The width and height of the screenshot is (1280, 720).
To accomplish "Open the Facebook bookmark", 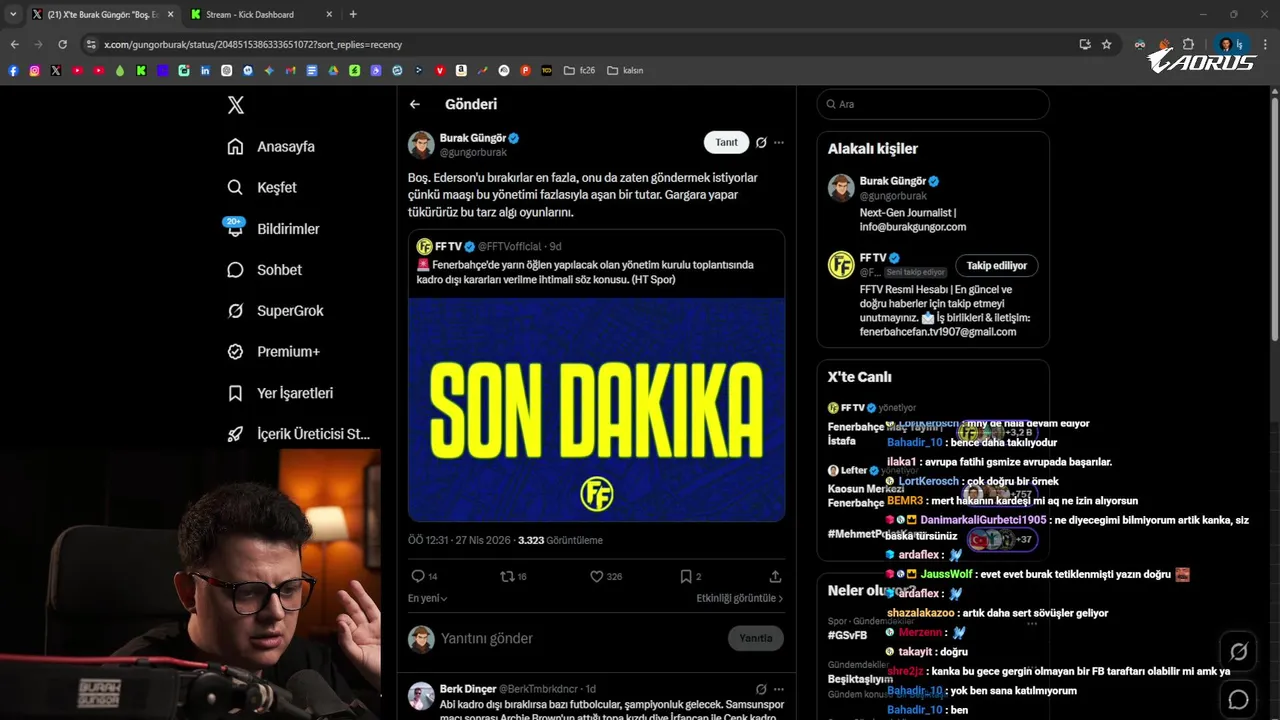I will [x=13, y=71].
